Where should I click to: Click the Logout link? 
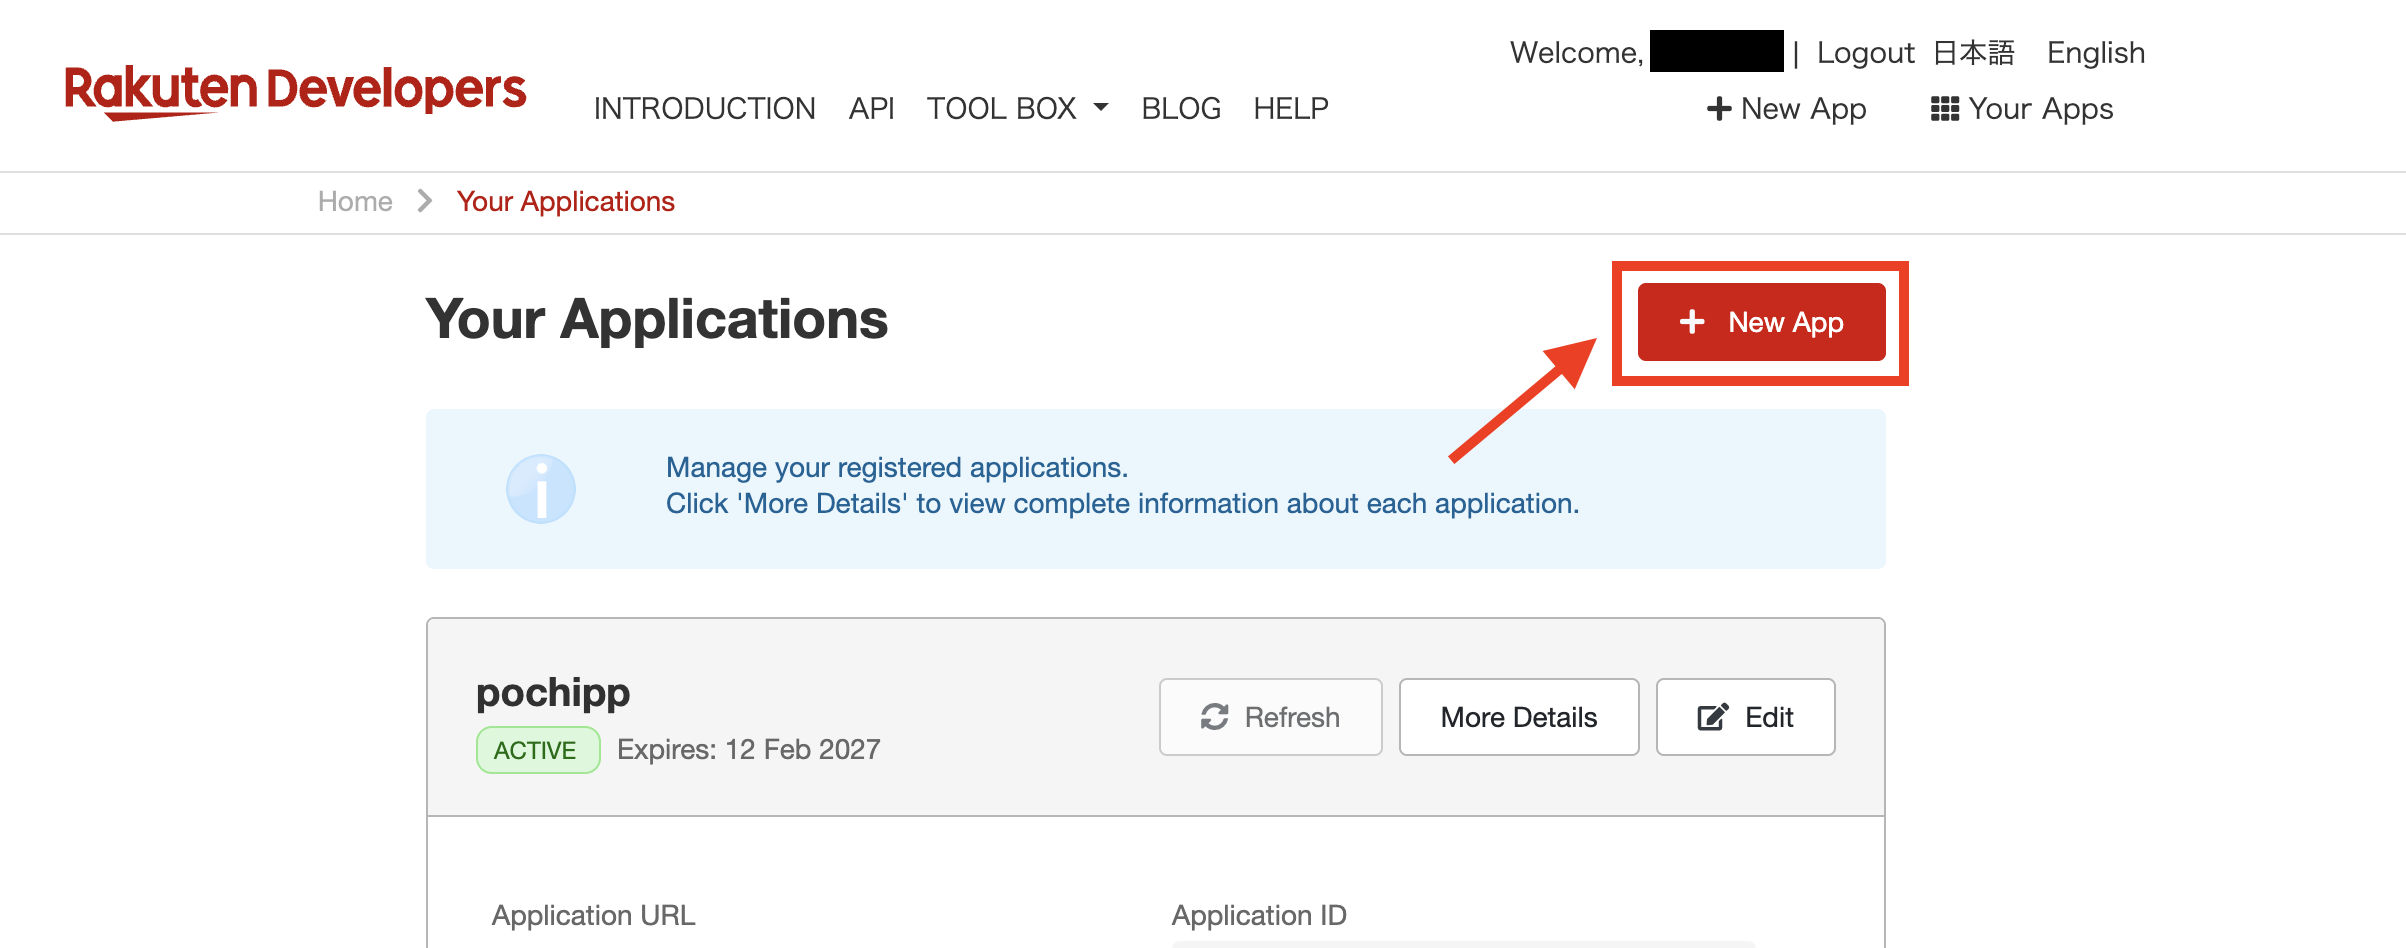[x=1865, y=53]
